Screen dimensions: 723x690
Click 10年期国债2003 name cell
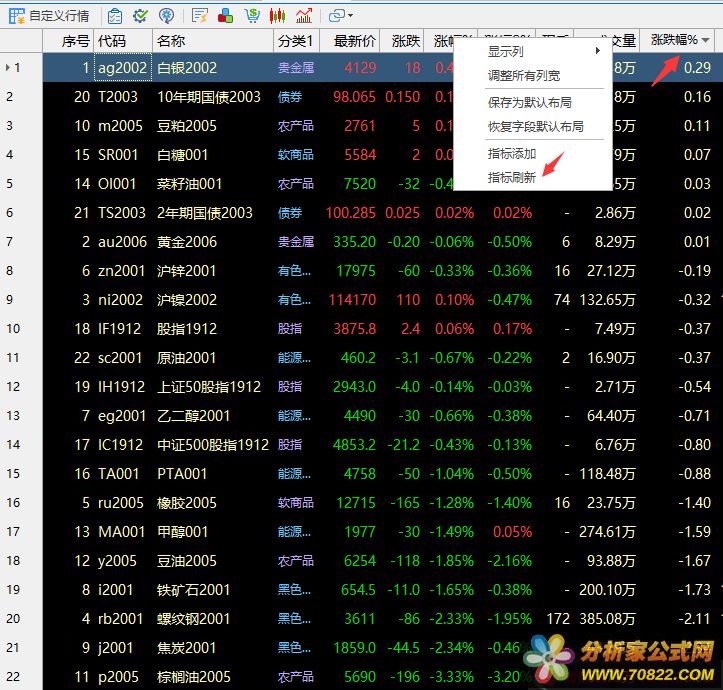point(209,97)
